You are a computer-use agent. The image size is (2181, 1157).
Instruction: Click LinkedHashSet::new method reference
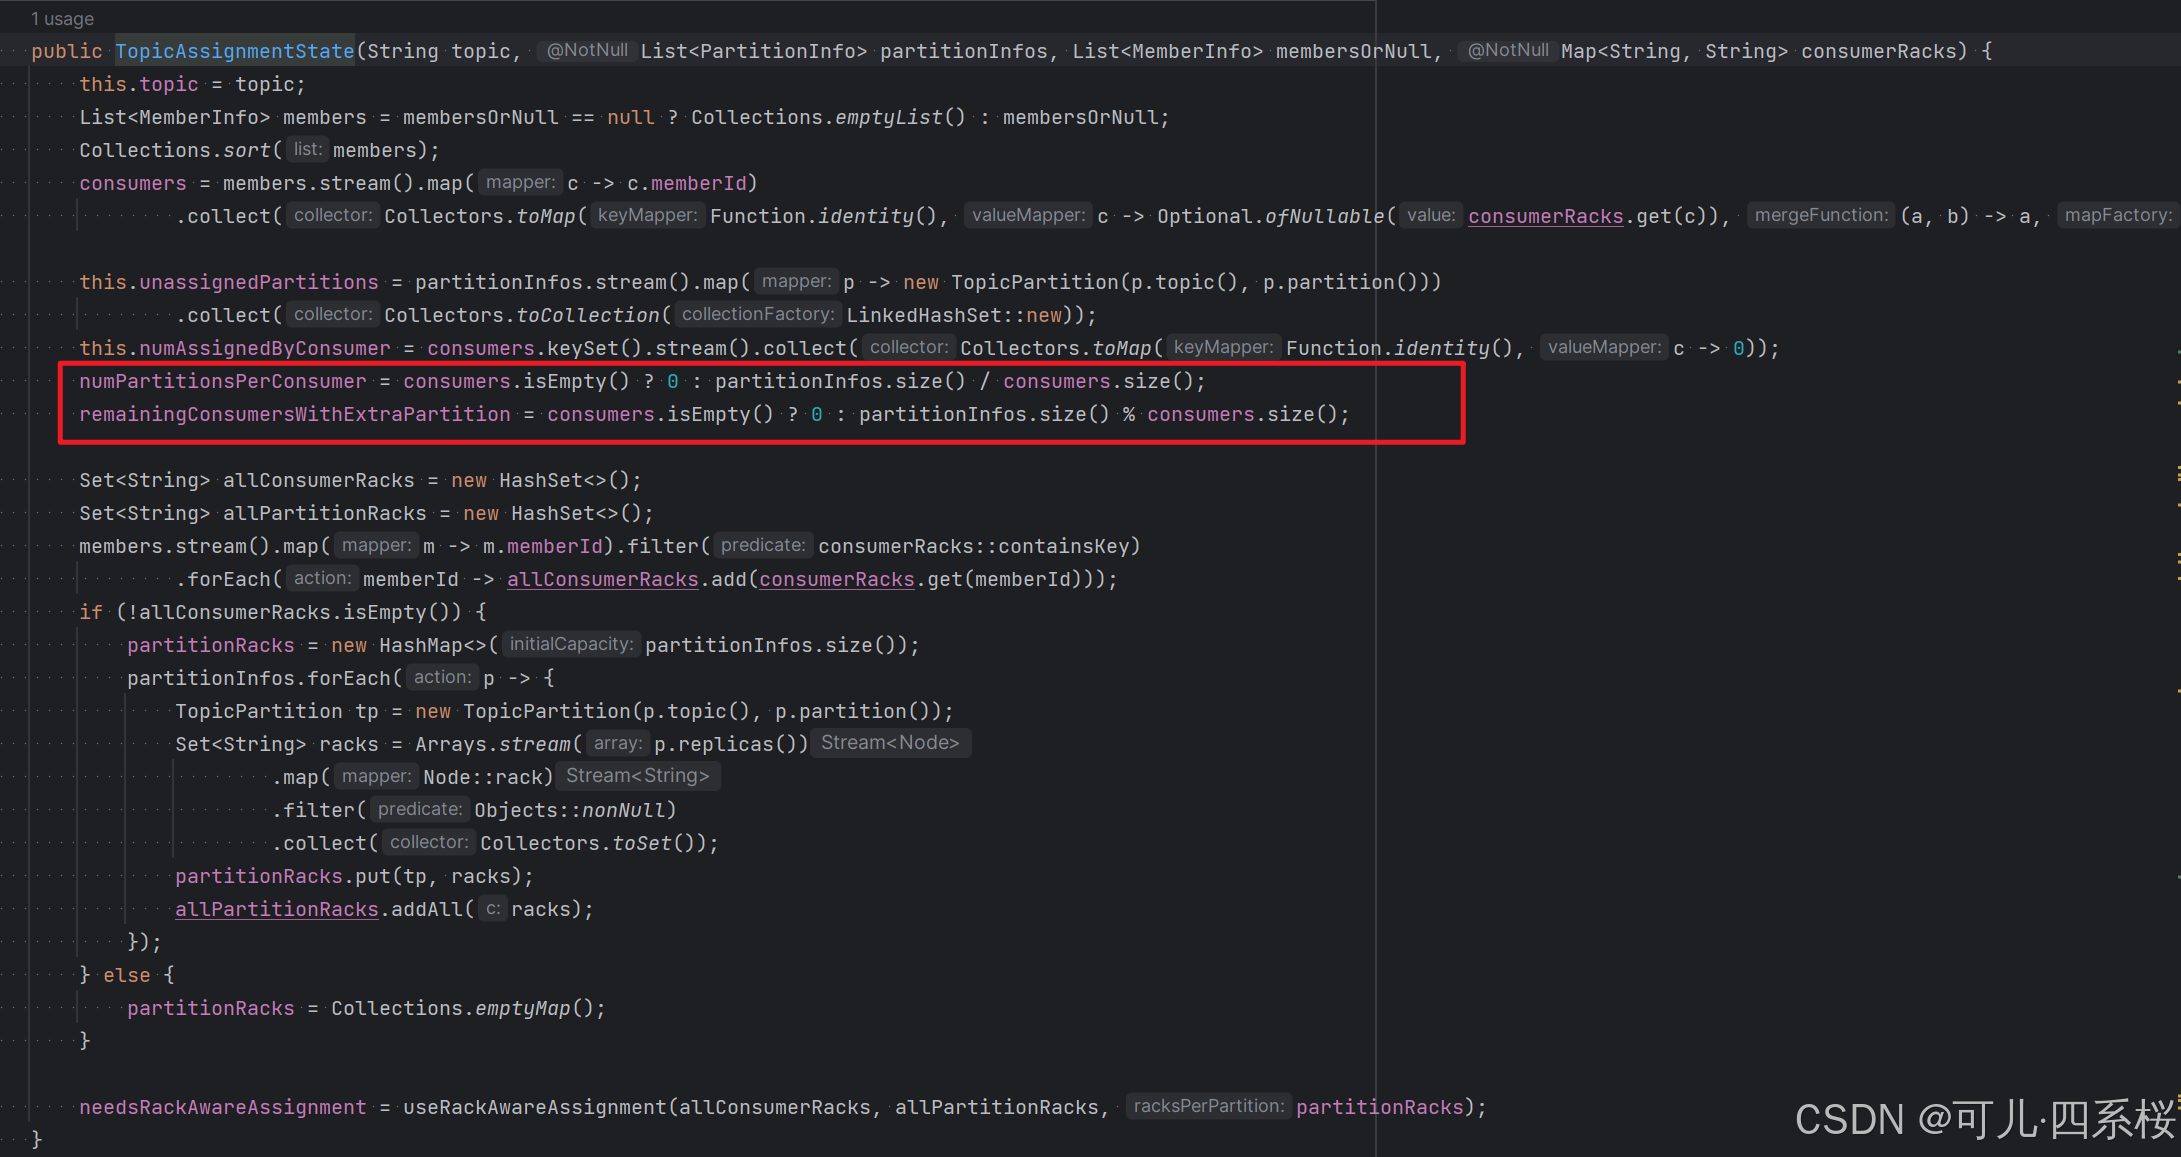(954, 315)
